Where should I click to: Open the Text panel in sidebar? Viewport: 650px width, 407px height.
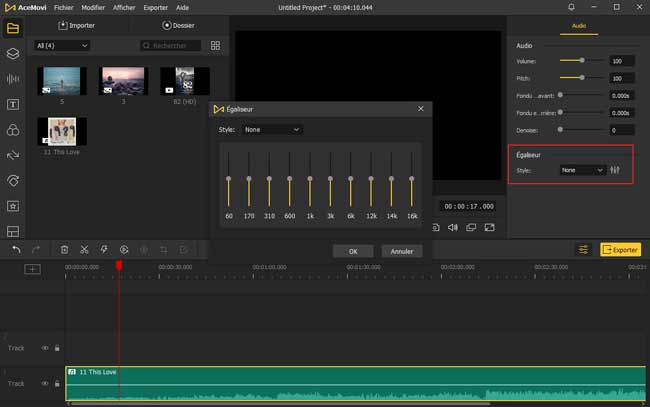13,104
